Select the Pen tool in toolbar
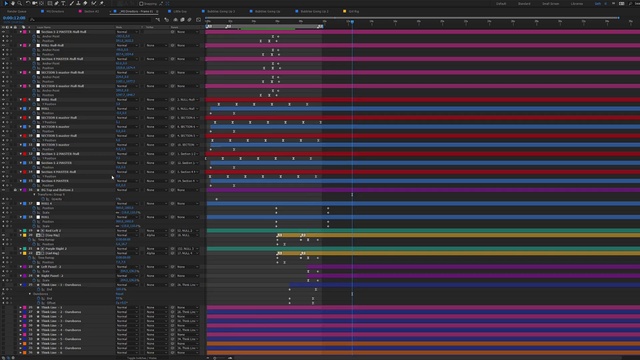 point(56,3)
